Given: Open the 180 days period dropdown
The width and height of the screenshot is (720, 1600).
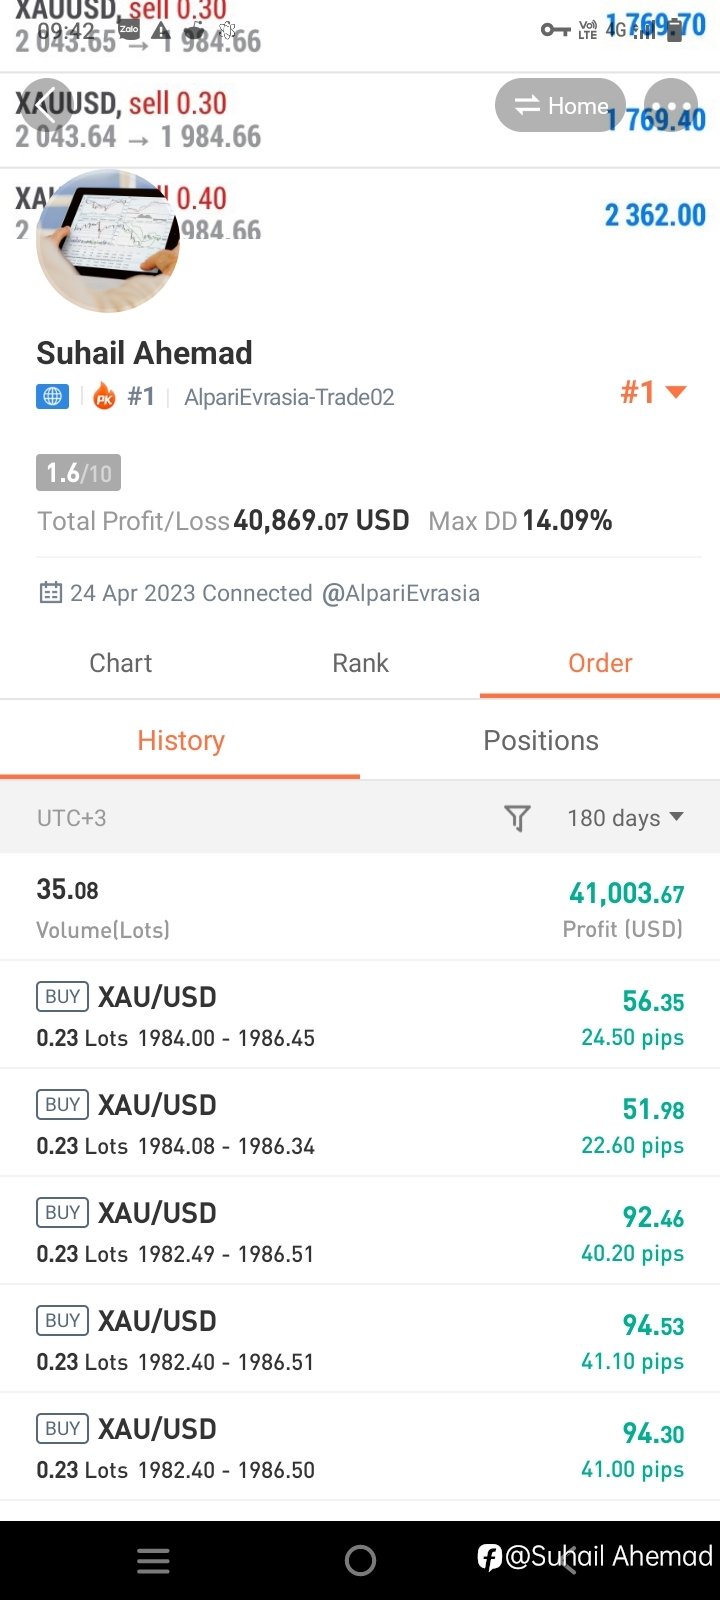Looking at the screenshot, I should coord(625,818).
